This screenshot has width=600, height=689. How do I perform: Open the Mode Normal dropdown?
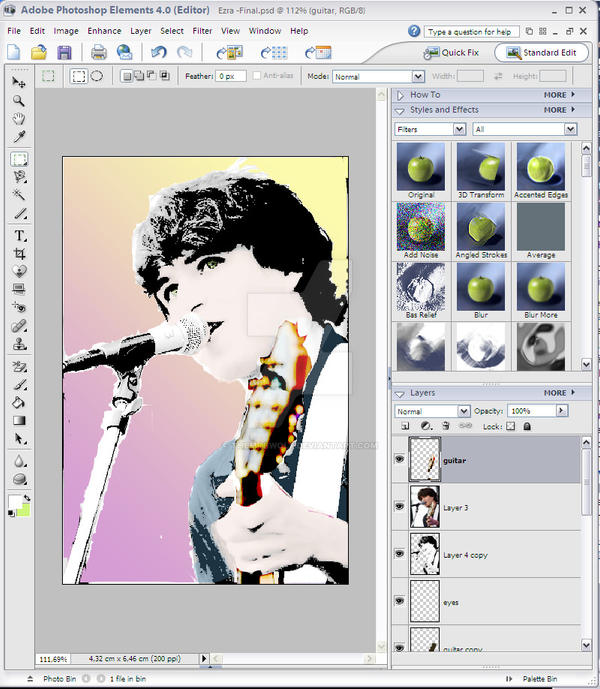coord(418,76)
